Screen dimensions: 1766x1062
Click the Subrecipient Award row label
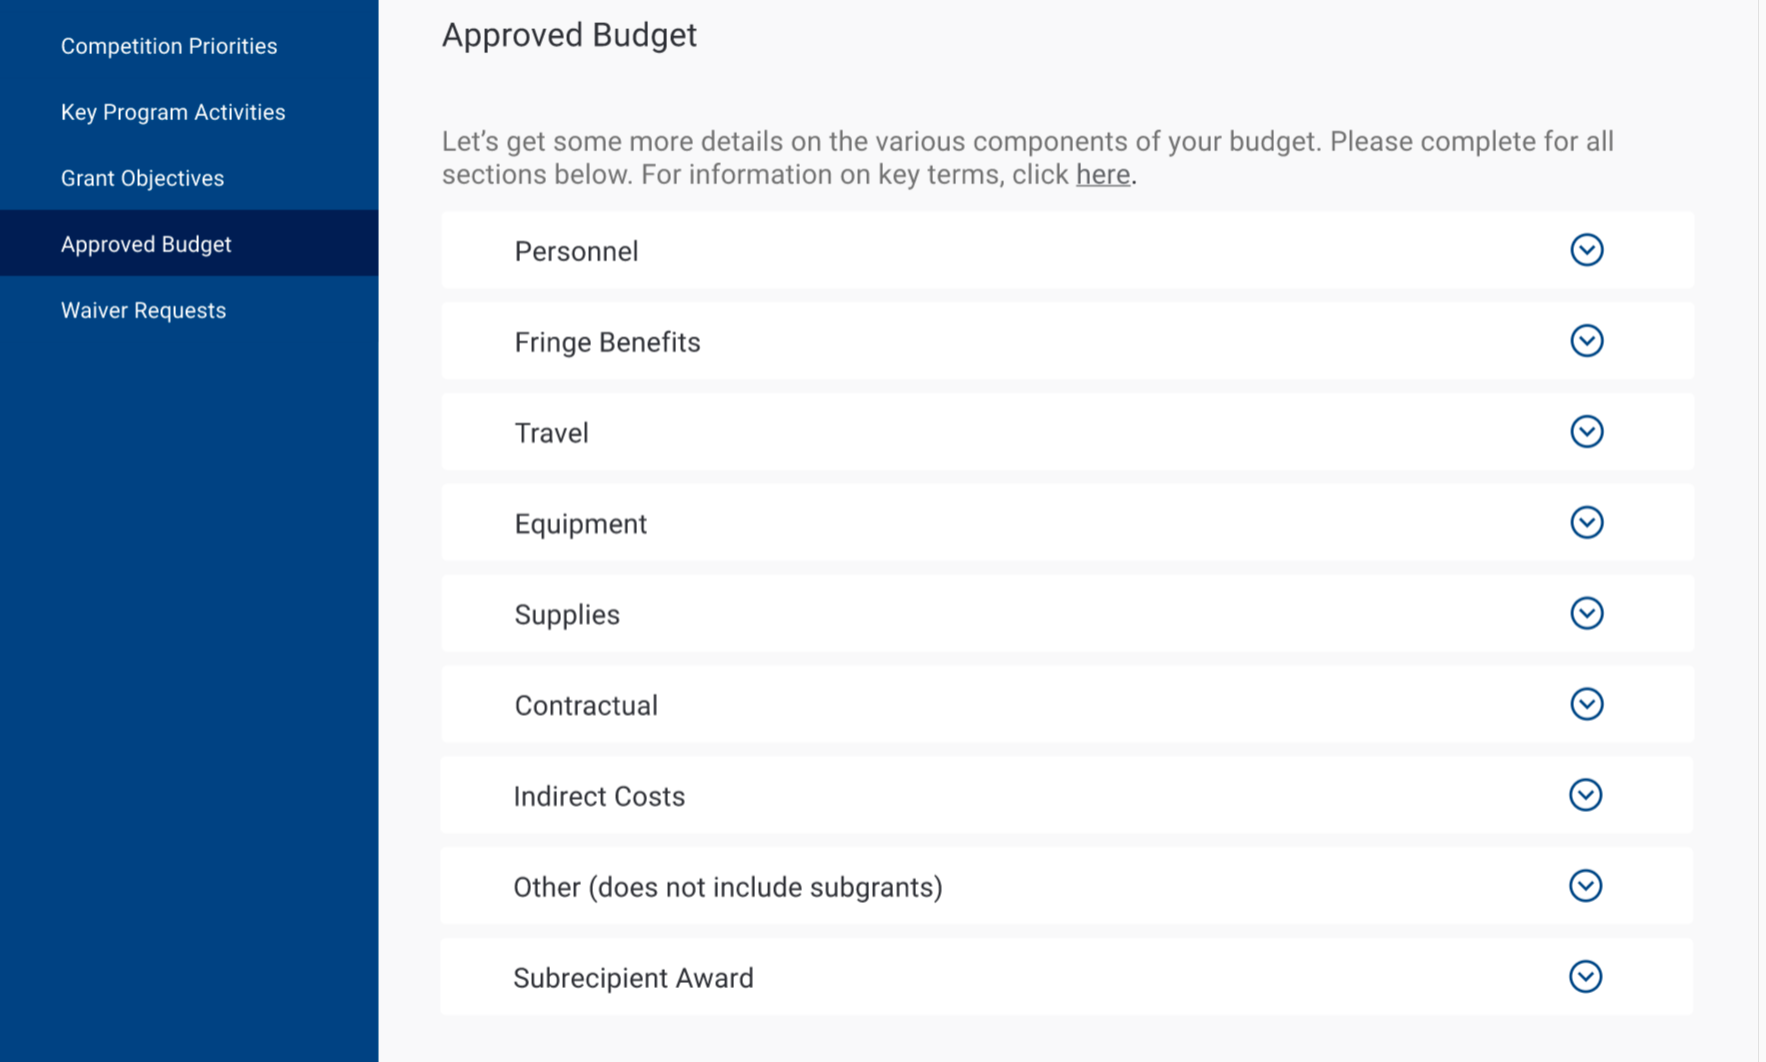click(x=633, y=978)
